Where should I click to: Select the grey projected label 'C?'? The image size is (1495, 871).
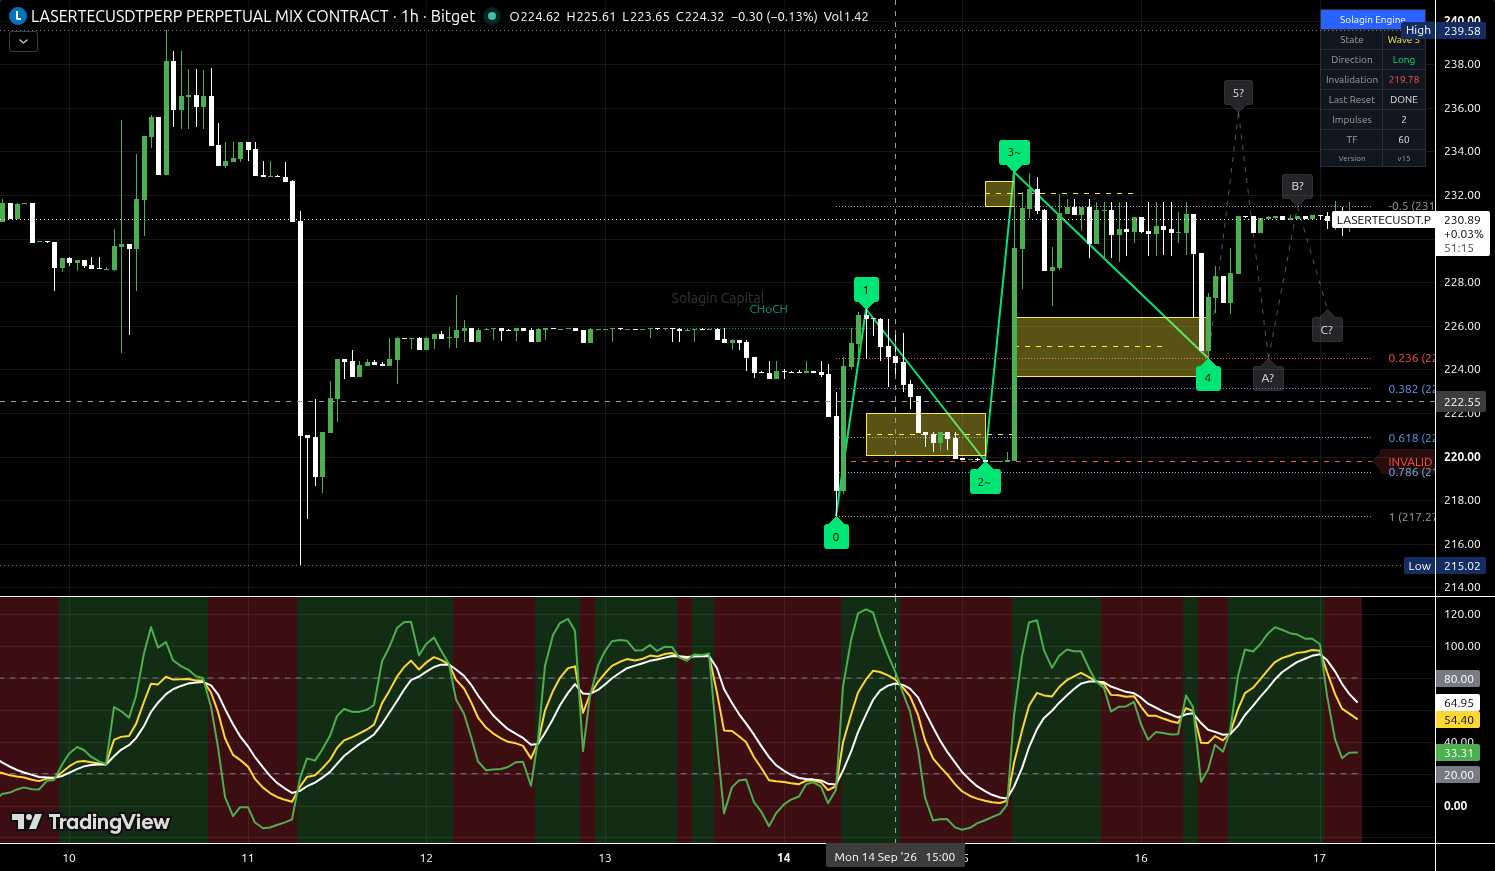(1326, 328)
